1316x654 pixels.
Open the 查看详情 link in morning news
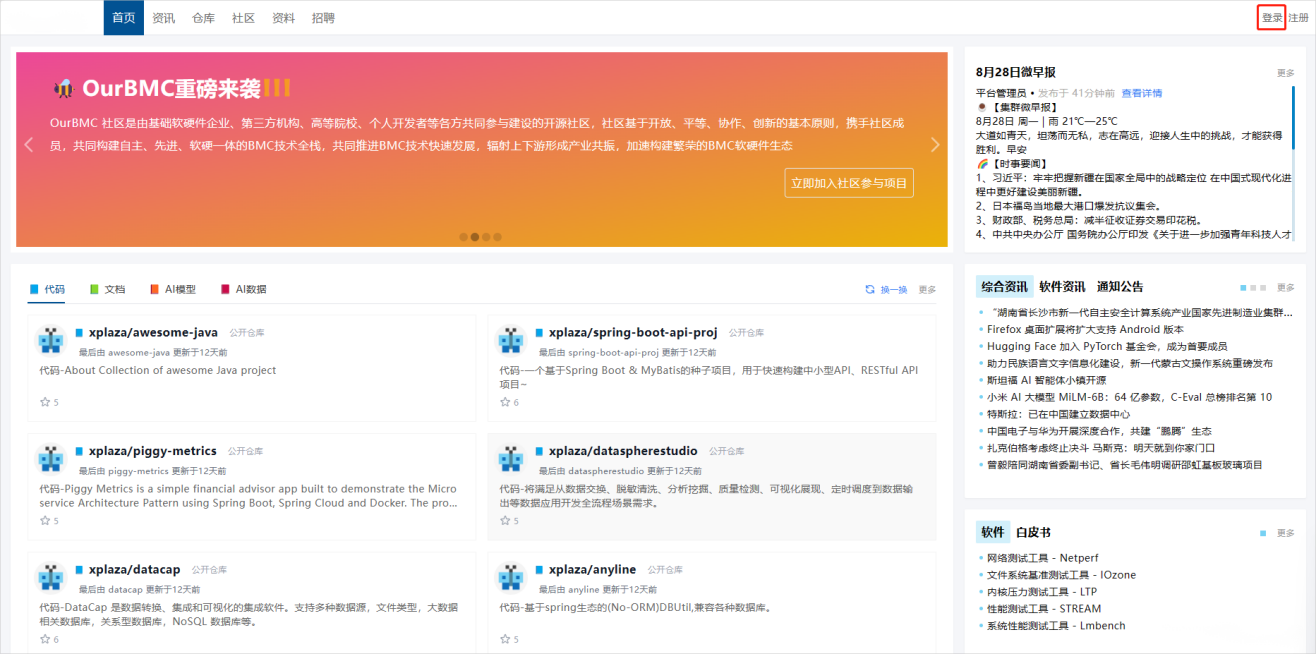[x=1141, y=93]
